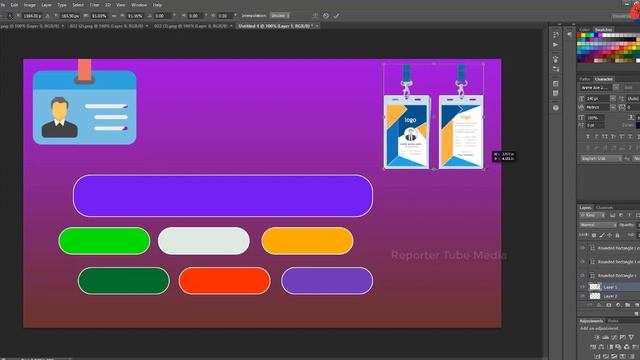Open the Interpolation dropdown
This screenshot has width=640, height=360.
(x=280, y=16)
